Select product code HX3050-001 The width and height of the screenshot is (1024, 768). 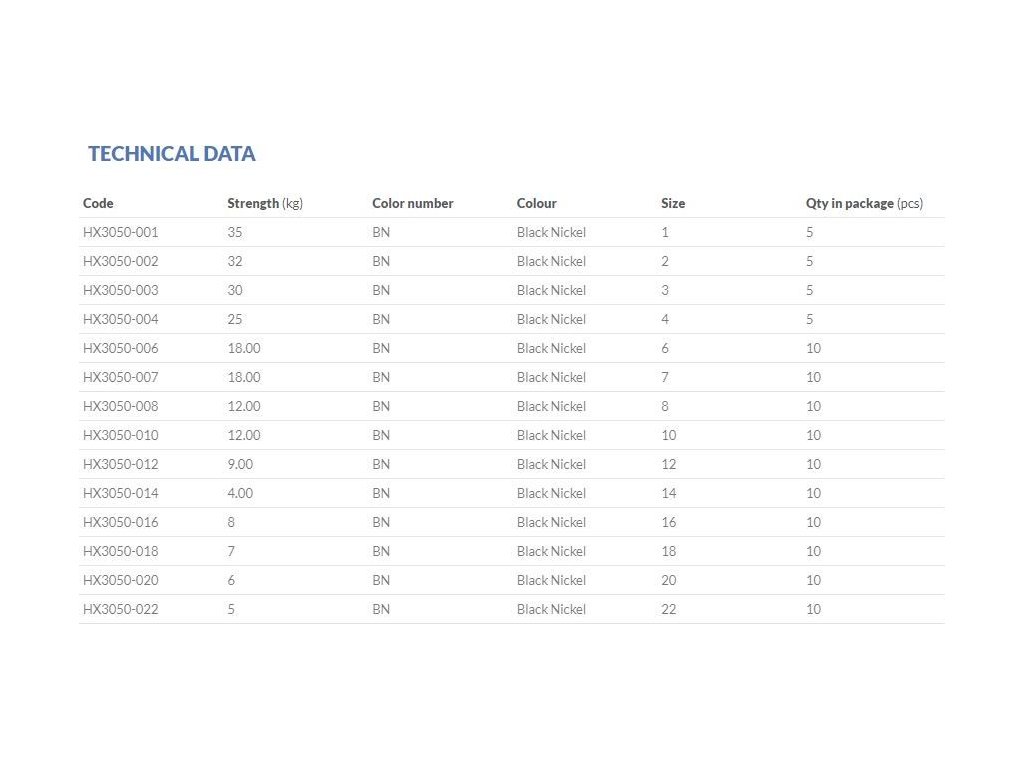click(x=121, y=232)
